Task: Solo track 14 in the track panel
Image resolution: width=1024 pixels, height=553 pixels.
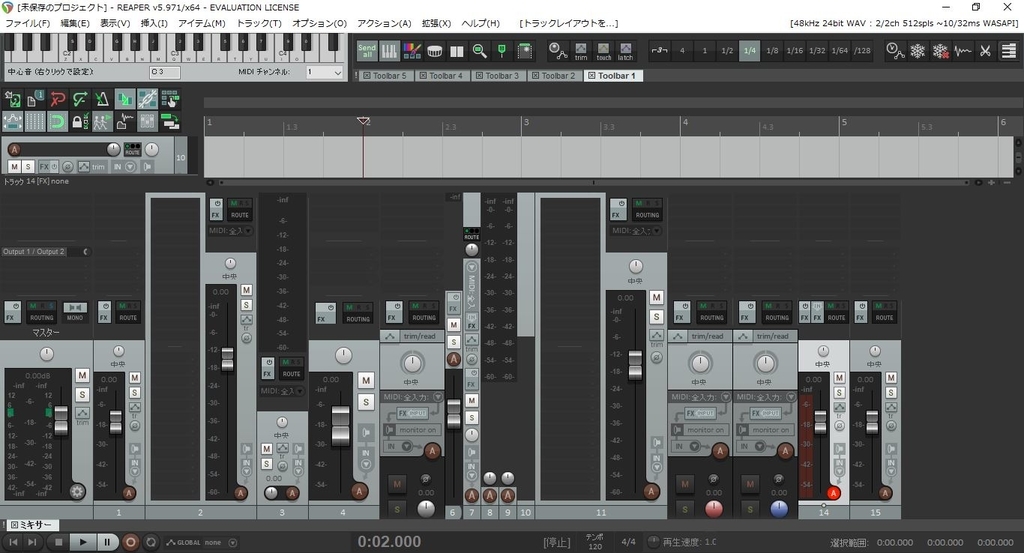Action: [x=27, y=166]
